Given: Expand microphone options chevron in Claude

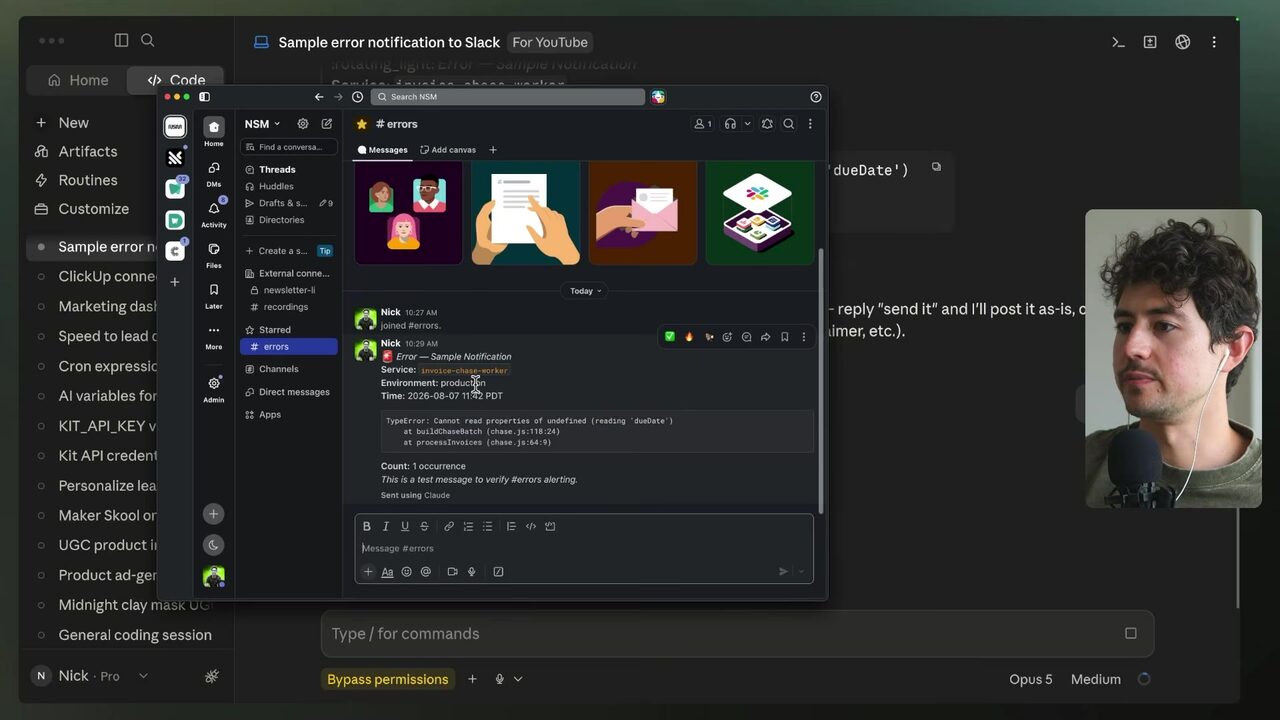Looking at the screenshot, I should (518, 679).
